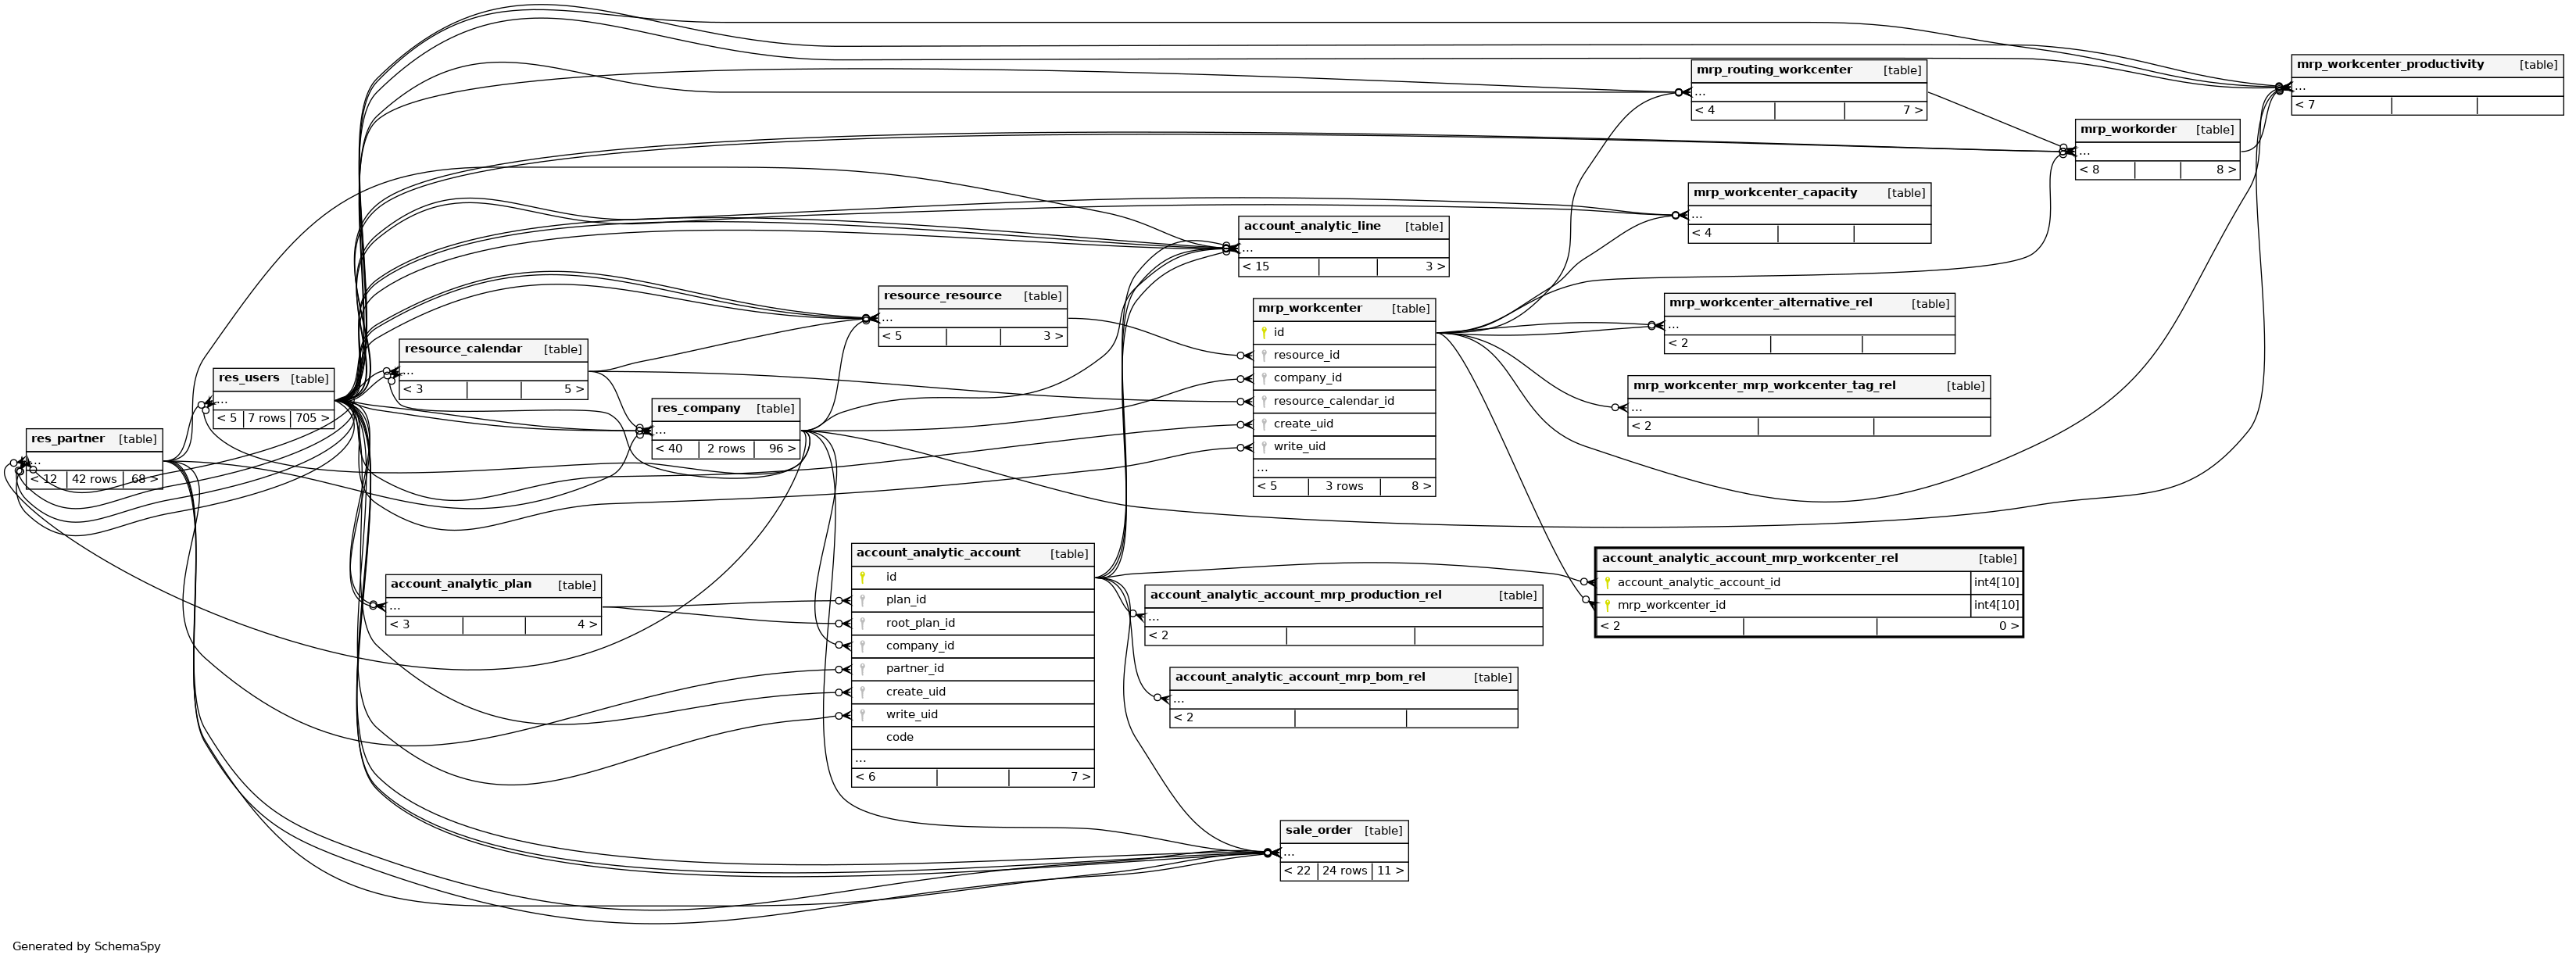Click the yellow key icon beside account_analytic_account id
The image size is (2576, 962).
click(862, 578)
